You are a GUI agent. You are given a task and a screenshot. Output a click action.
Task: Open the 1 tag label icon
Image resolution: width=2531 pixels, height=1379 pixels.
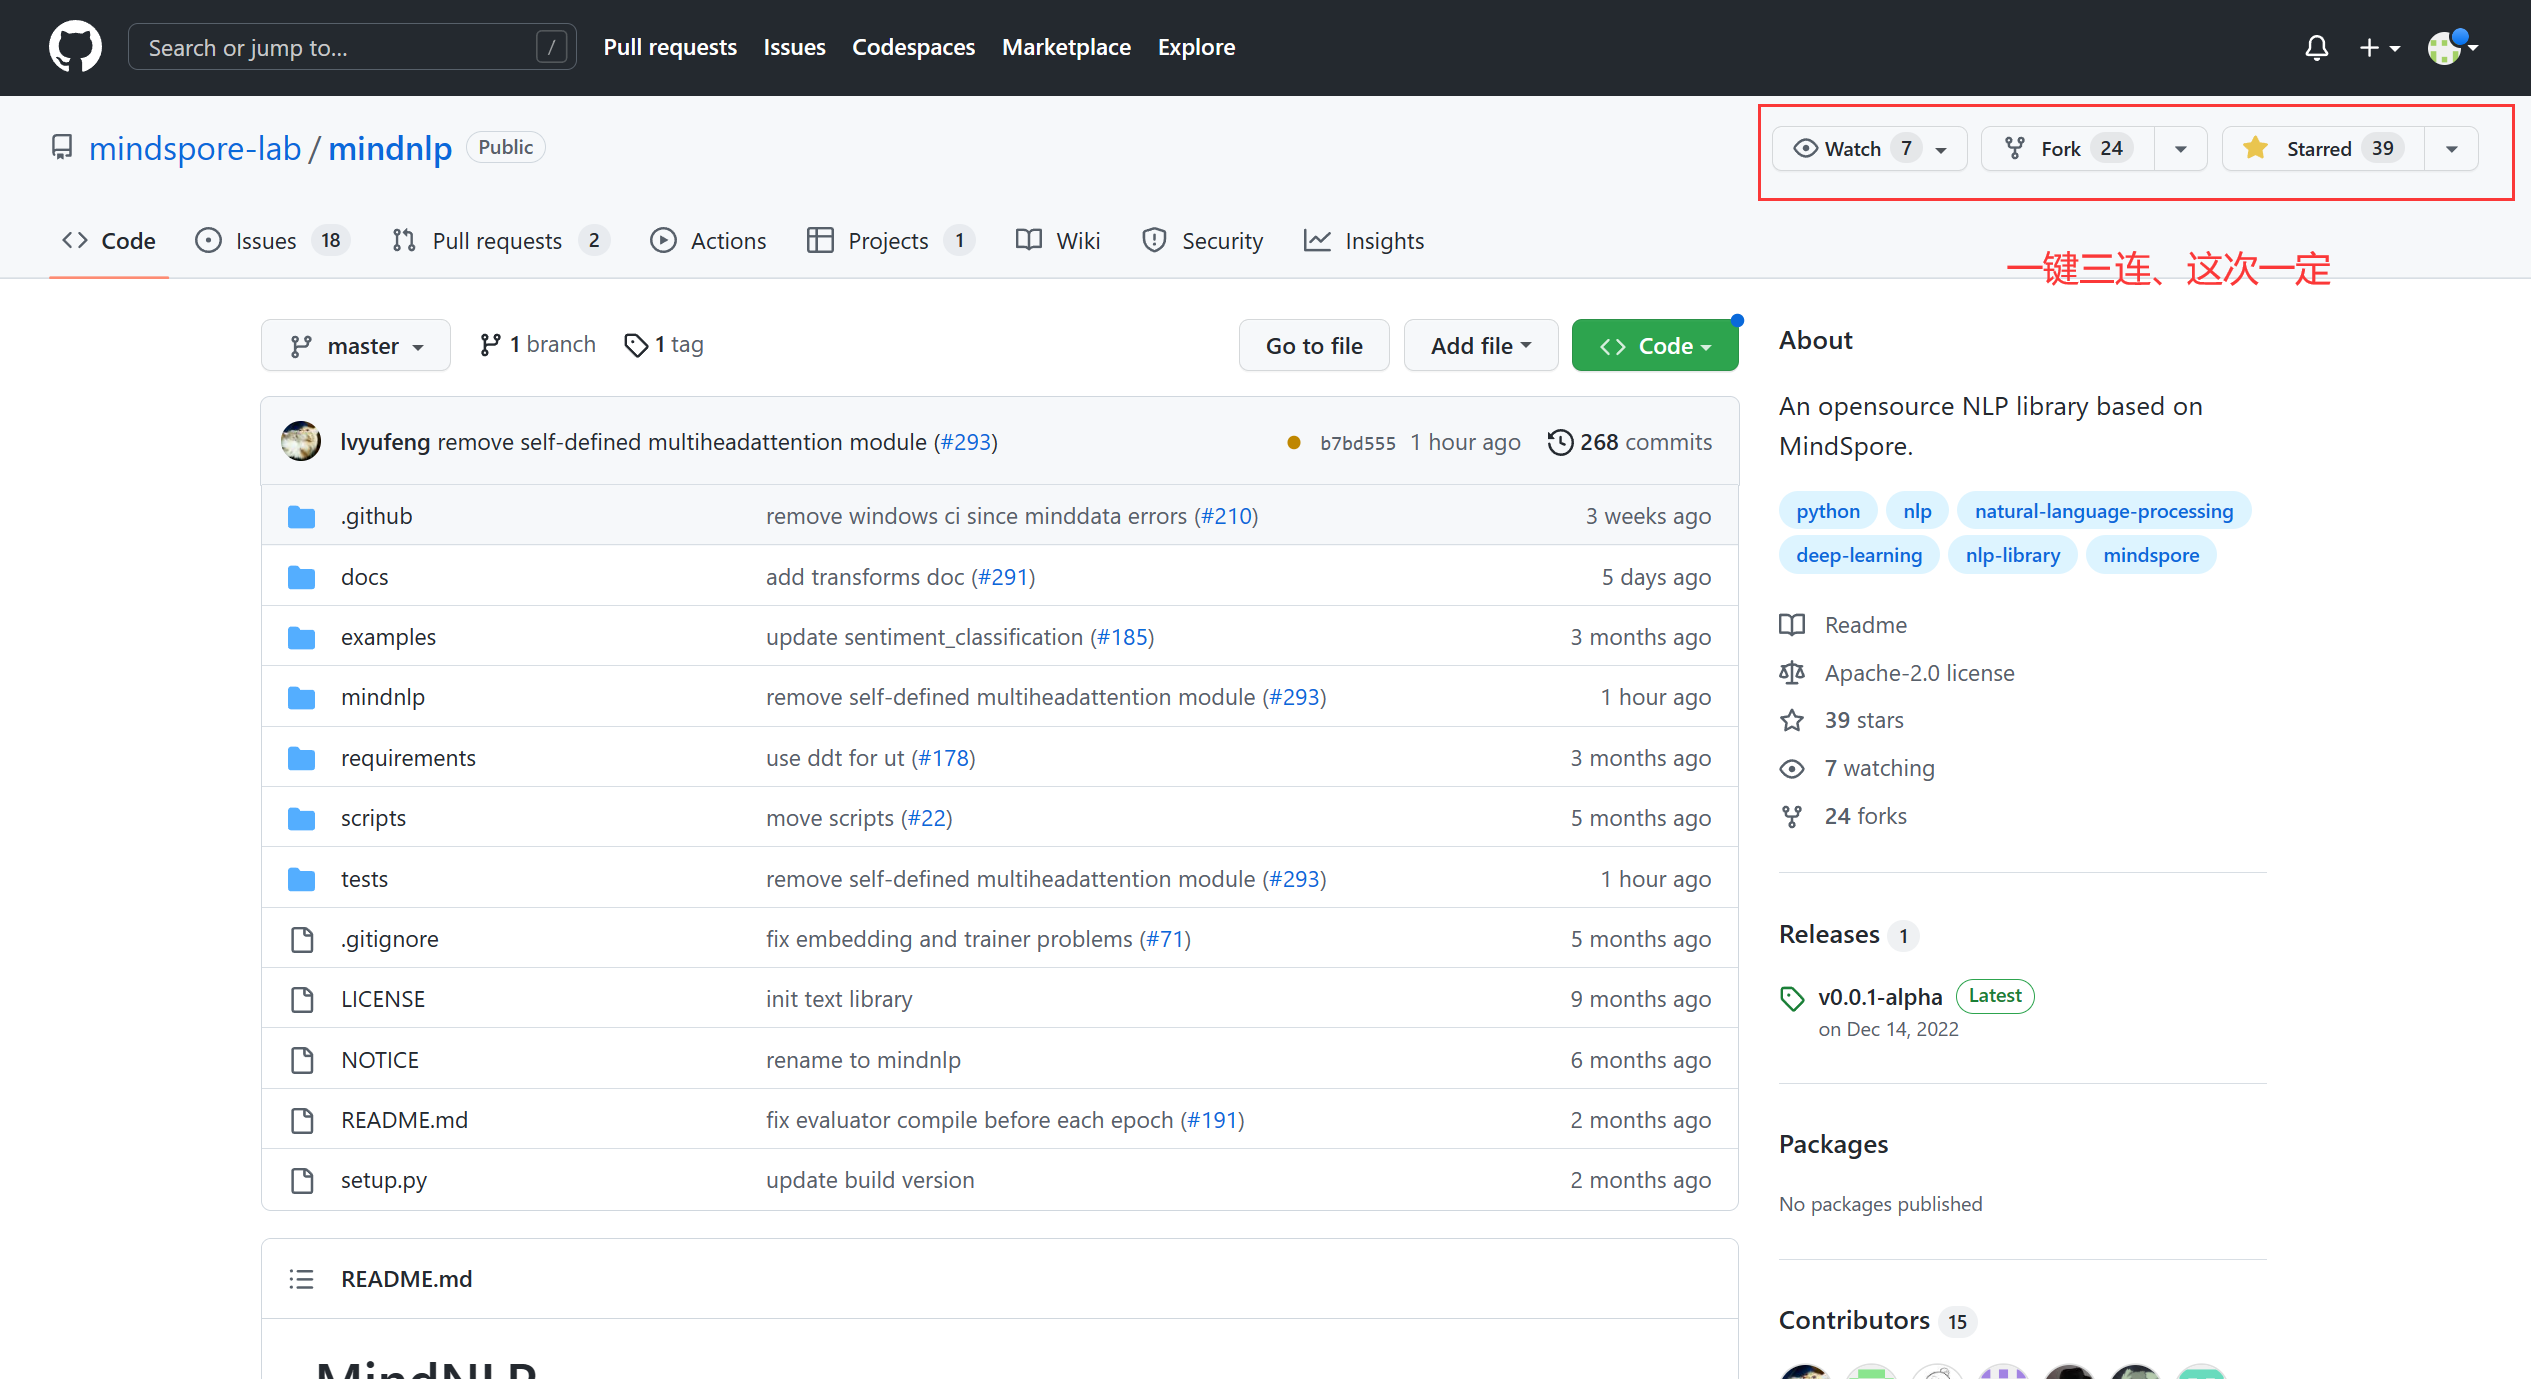pos(636,345)
